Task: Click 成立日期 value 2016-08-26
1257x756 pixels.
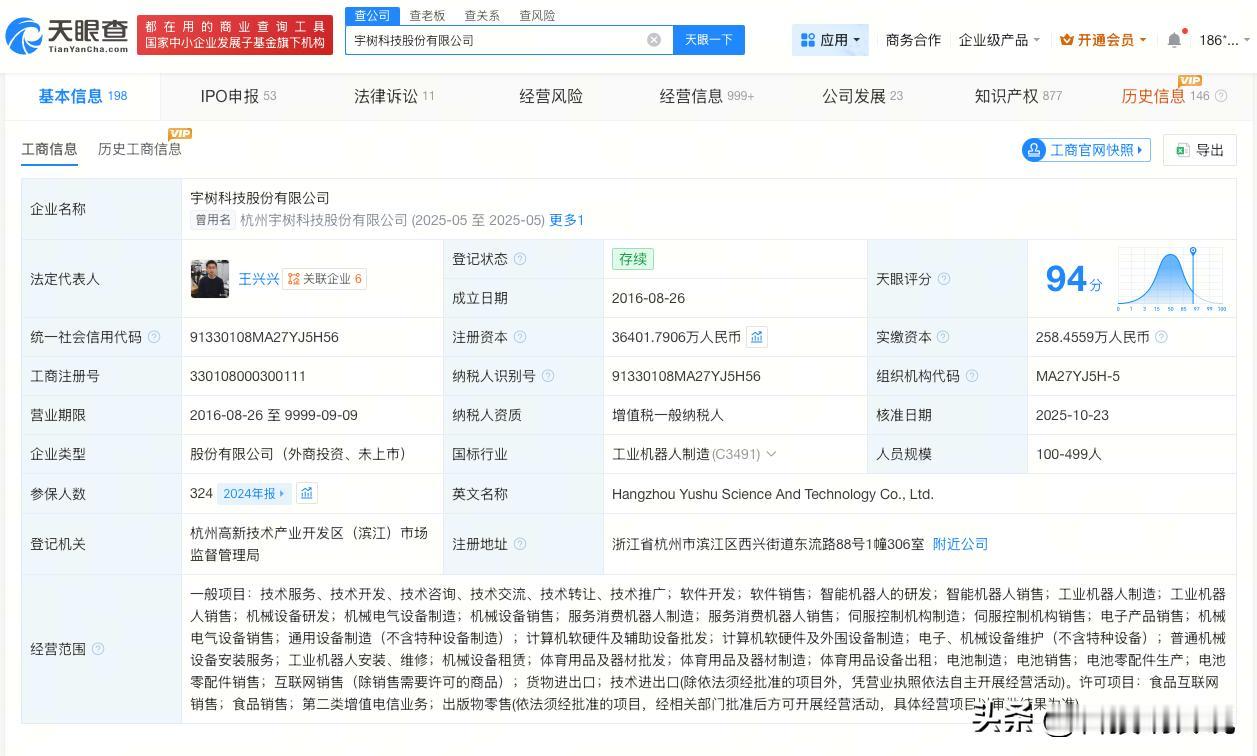Action: click(x=646, y=298)
